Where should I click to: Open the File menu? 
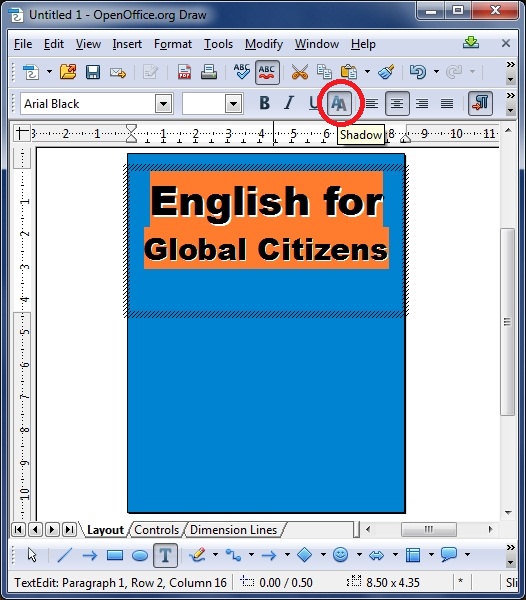[x=23, y=44]
